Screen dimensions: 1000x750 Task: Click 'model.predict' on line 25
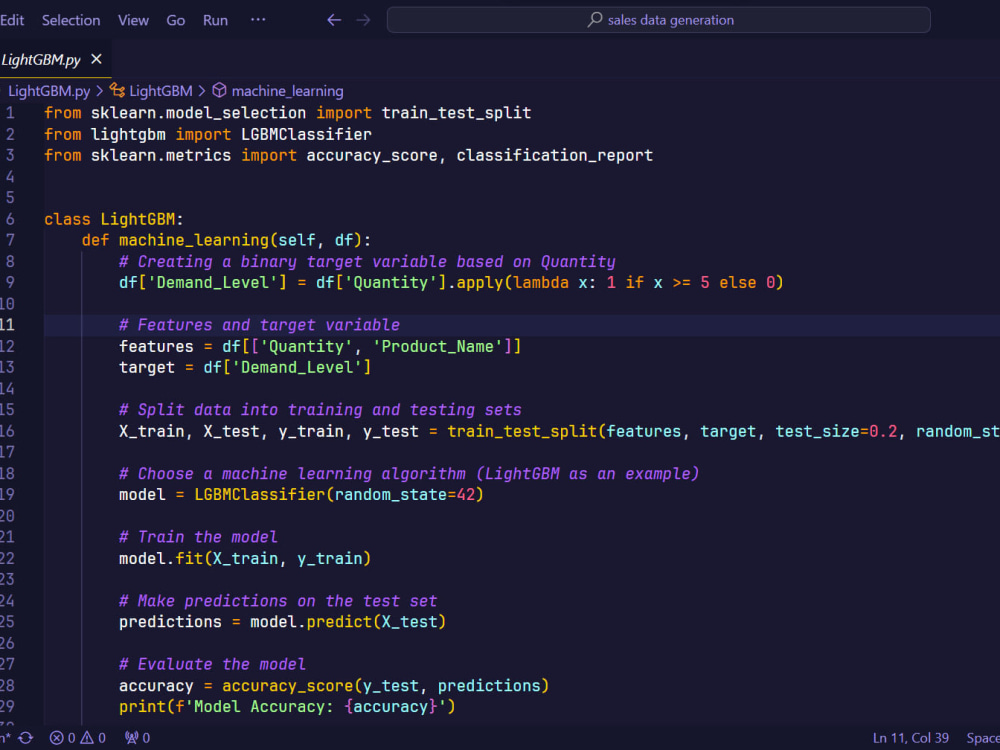point(311,622)
